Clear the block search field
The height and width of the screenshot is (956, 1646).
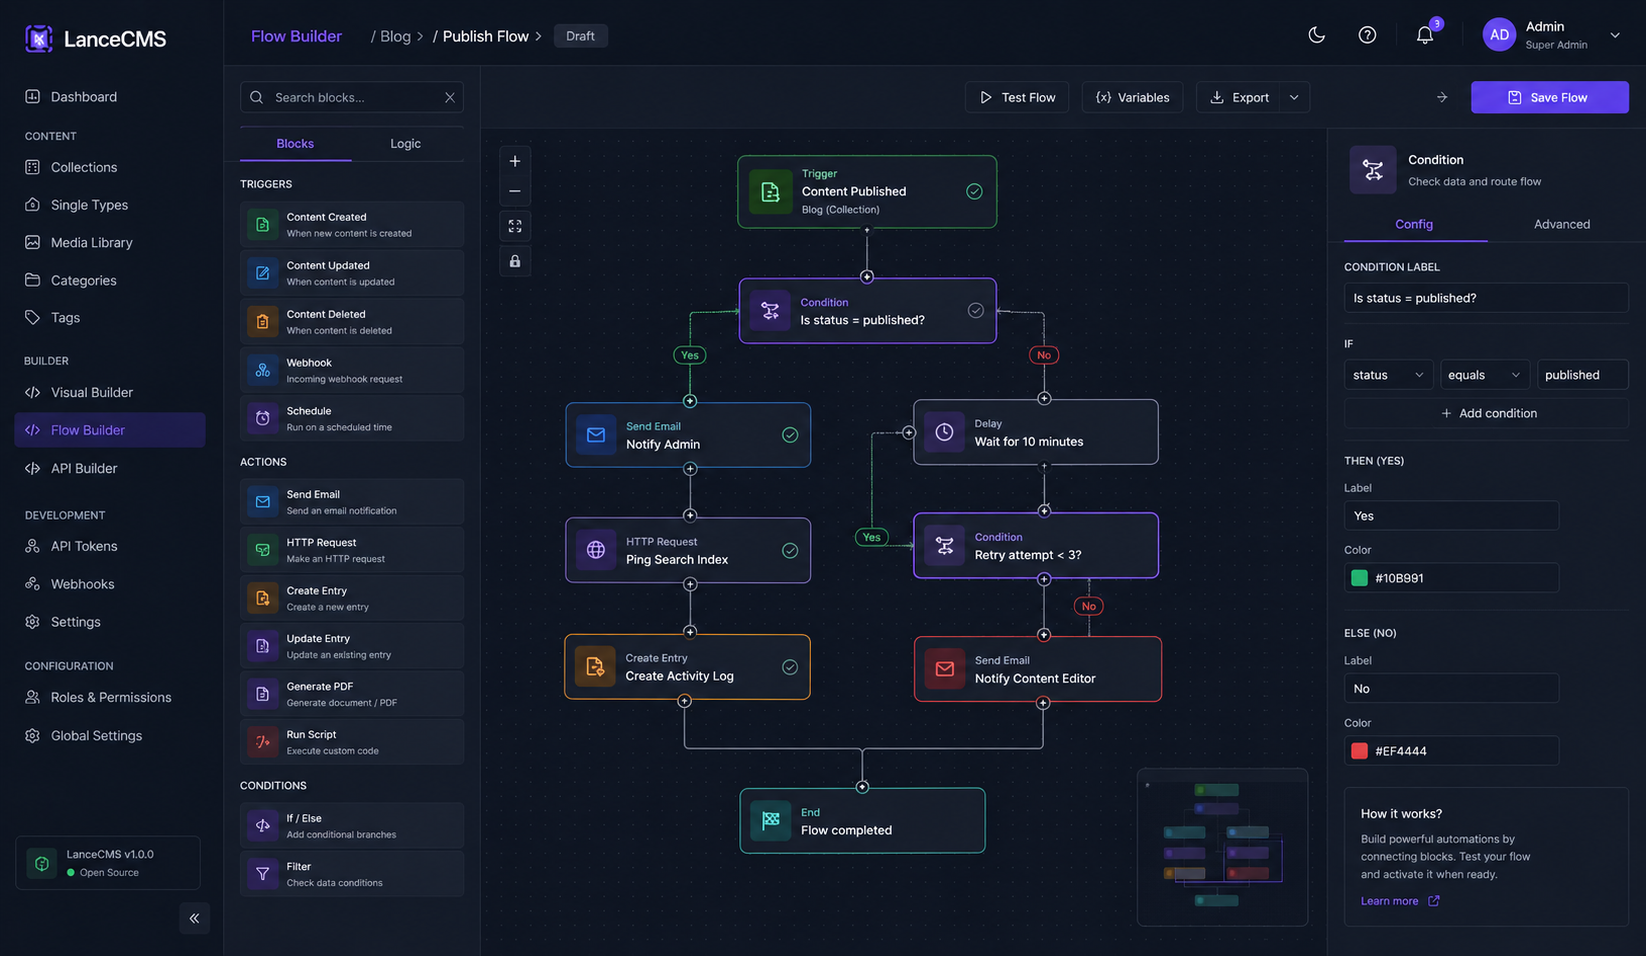450,98
